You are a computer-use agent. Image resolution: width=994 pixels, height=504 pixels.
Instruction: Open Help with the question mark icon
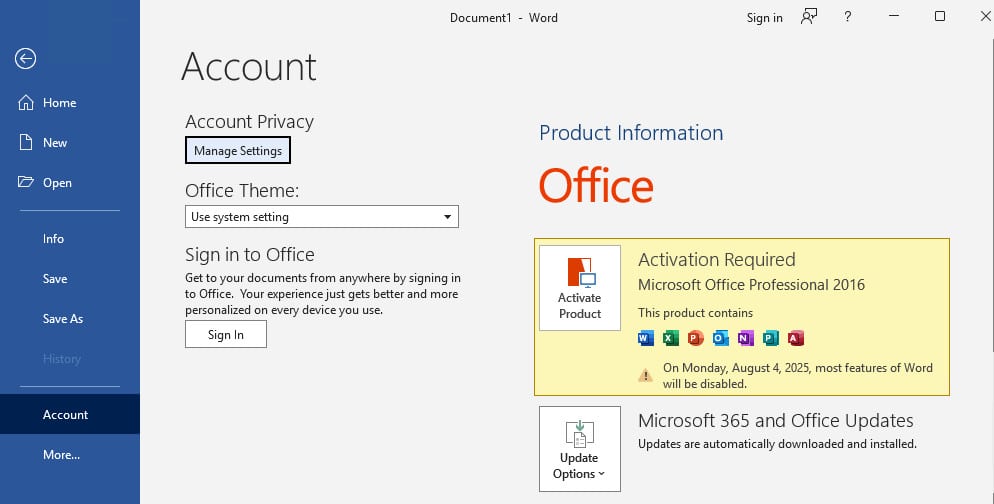point(848,17)
